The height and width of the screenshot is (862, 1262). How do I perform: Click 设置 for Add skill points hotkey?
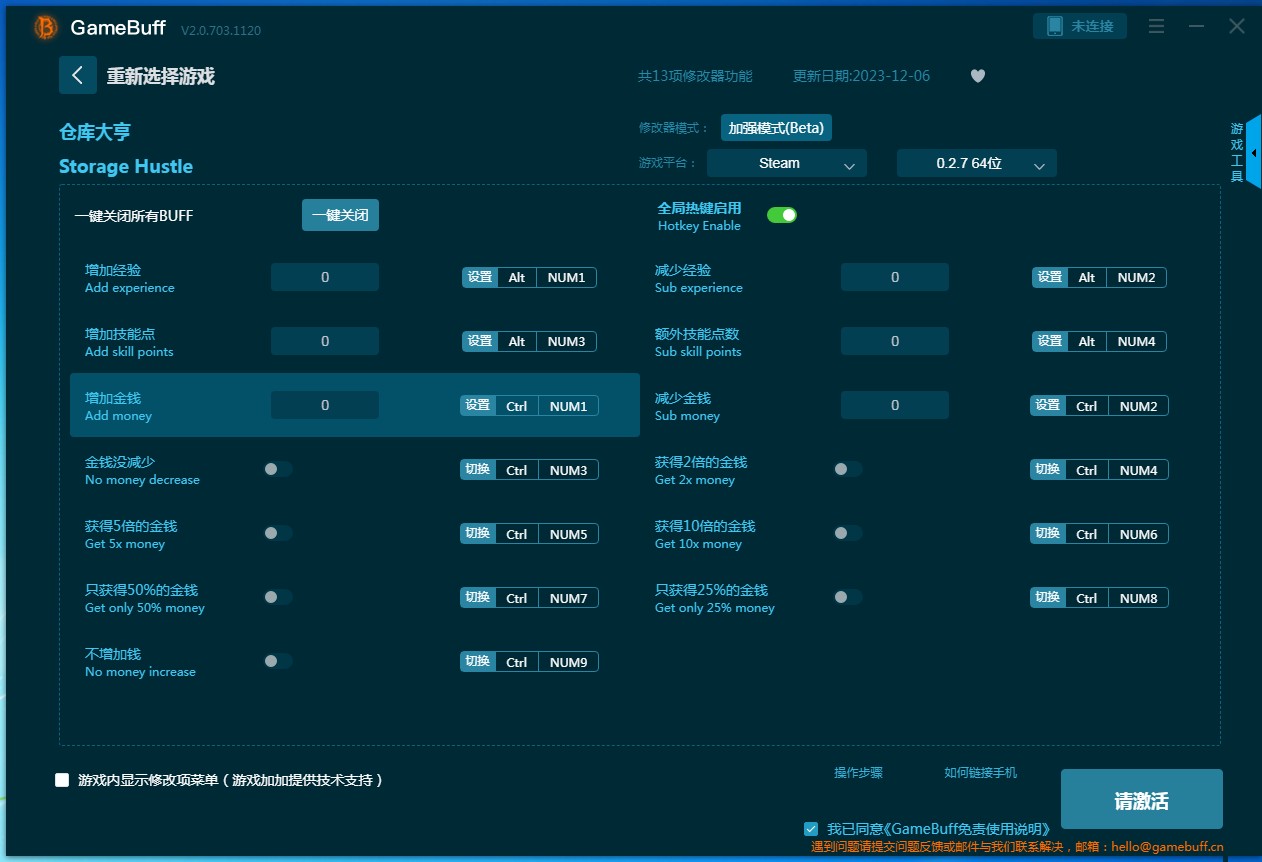click(x=480, y=341)
